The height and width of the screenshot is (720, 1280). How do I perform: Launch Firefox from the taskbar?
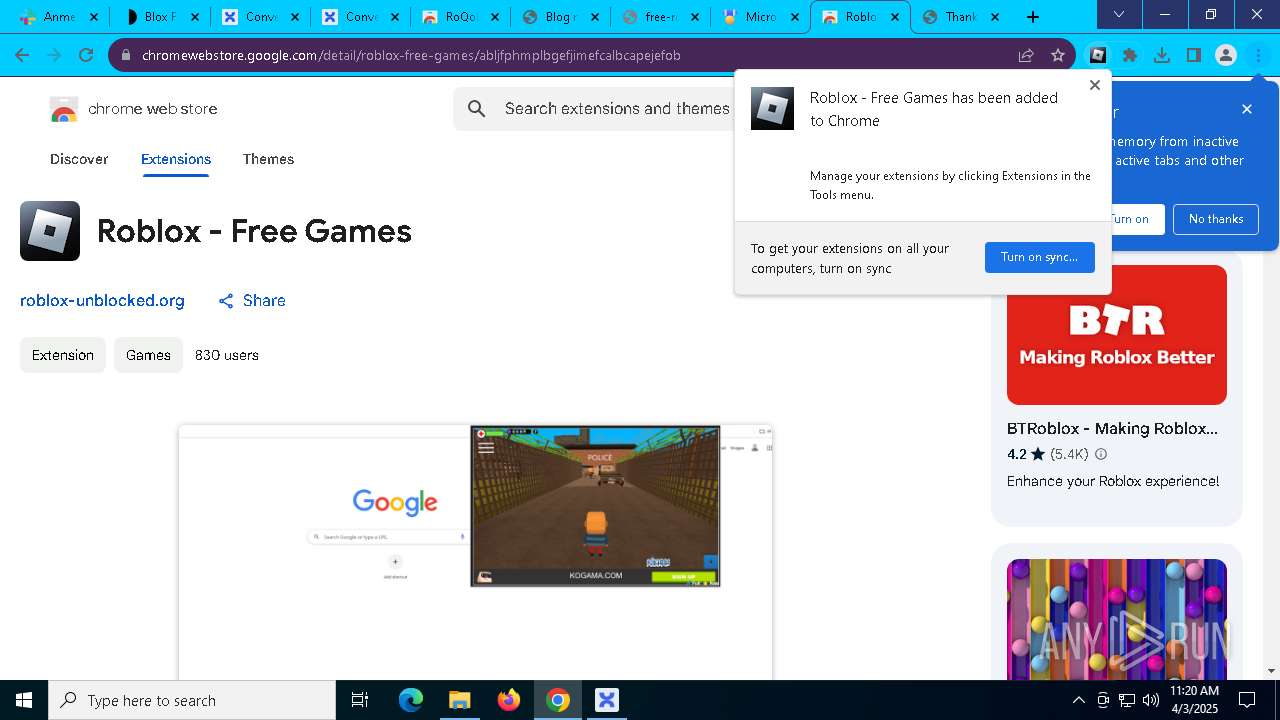(x=509, y=700)
